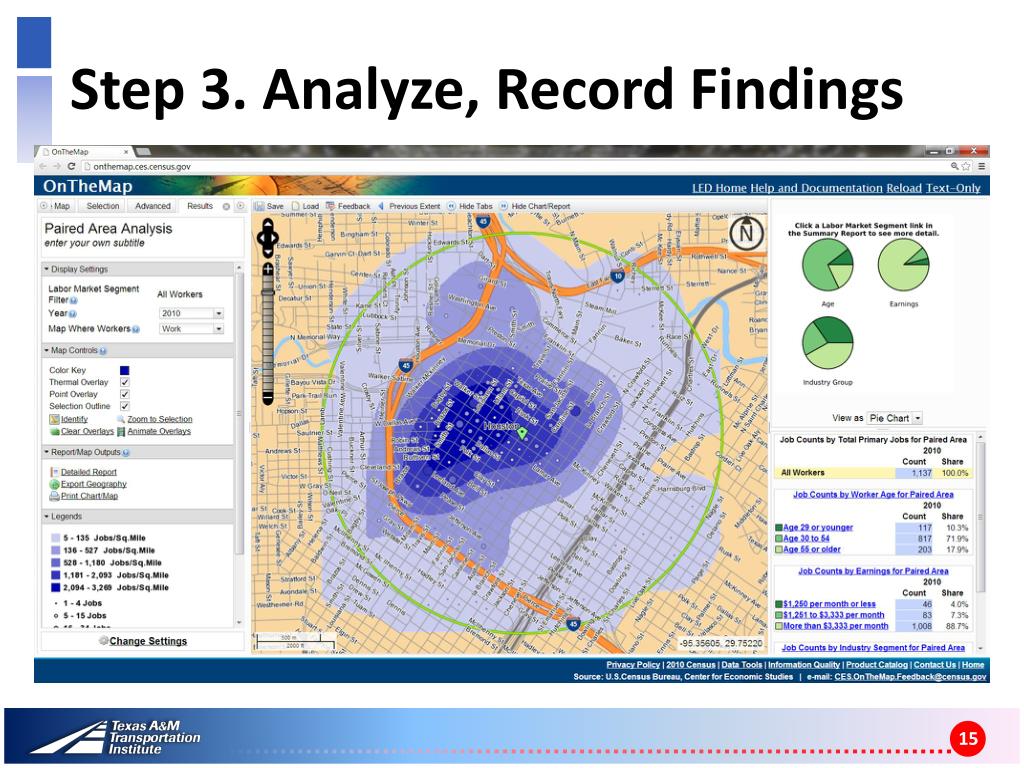The height and width of the screenshot is (768, 1024).
Task: Click the north compass icon
Action: pos(746,232)
